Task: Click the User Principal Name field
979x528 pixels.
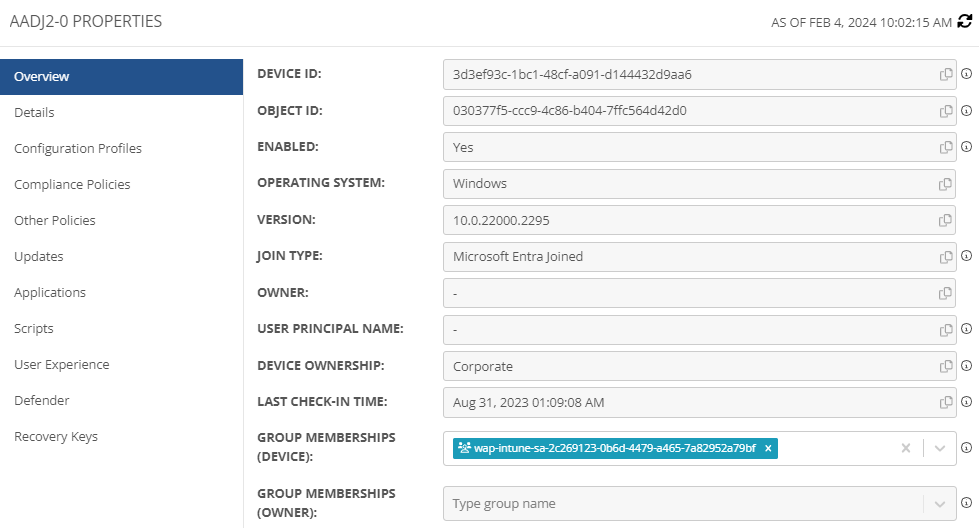Action: (x=699, y=330)
